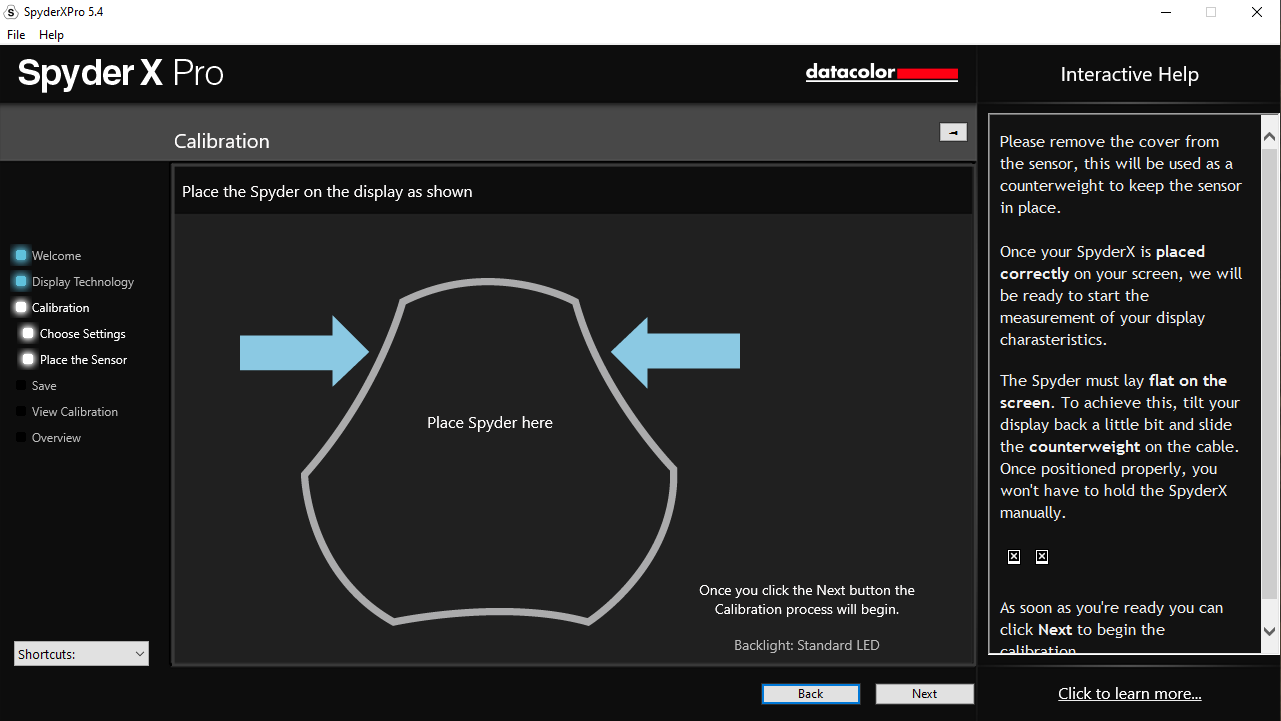The height and width of the screenshot is (721, 1281).
Task: Click the Place the Sensor indicator light
Action: point(28,360)
